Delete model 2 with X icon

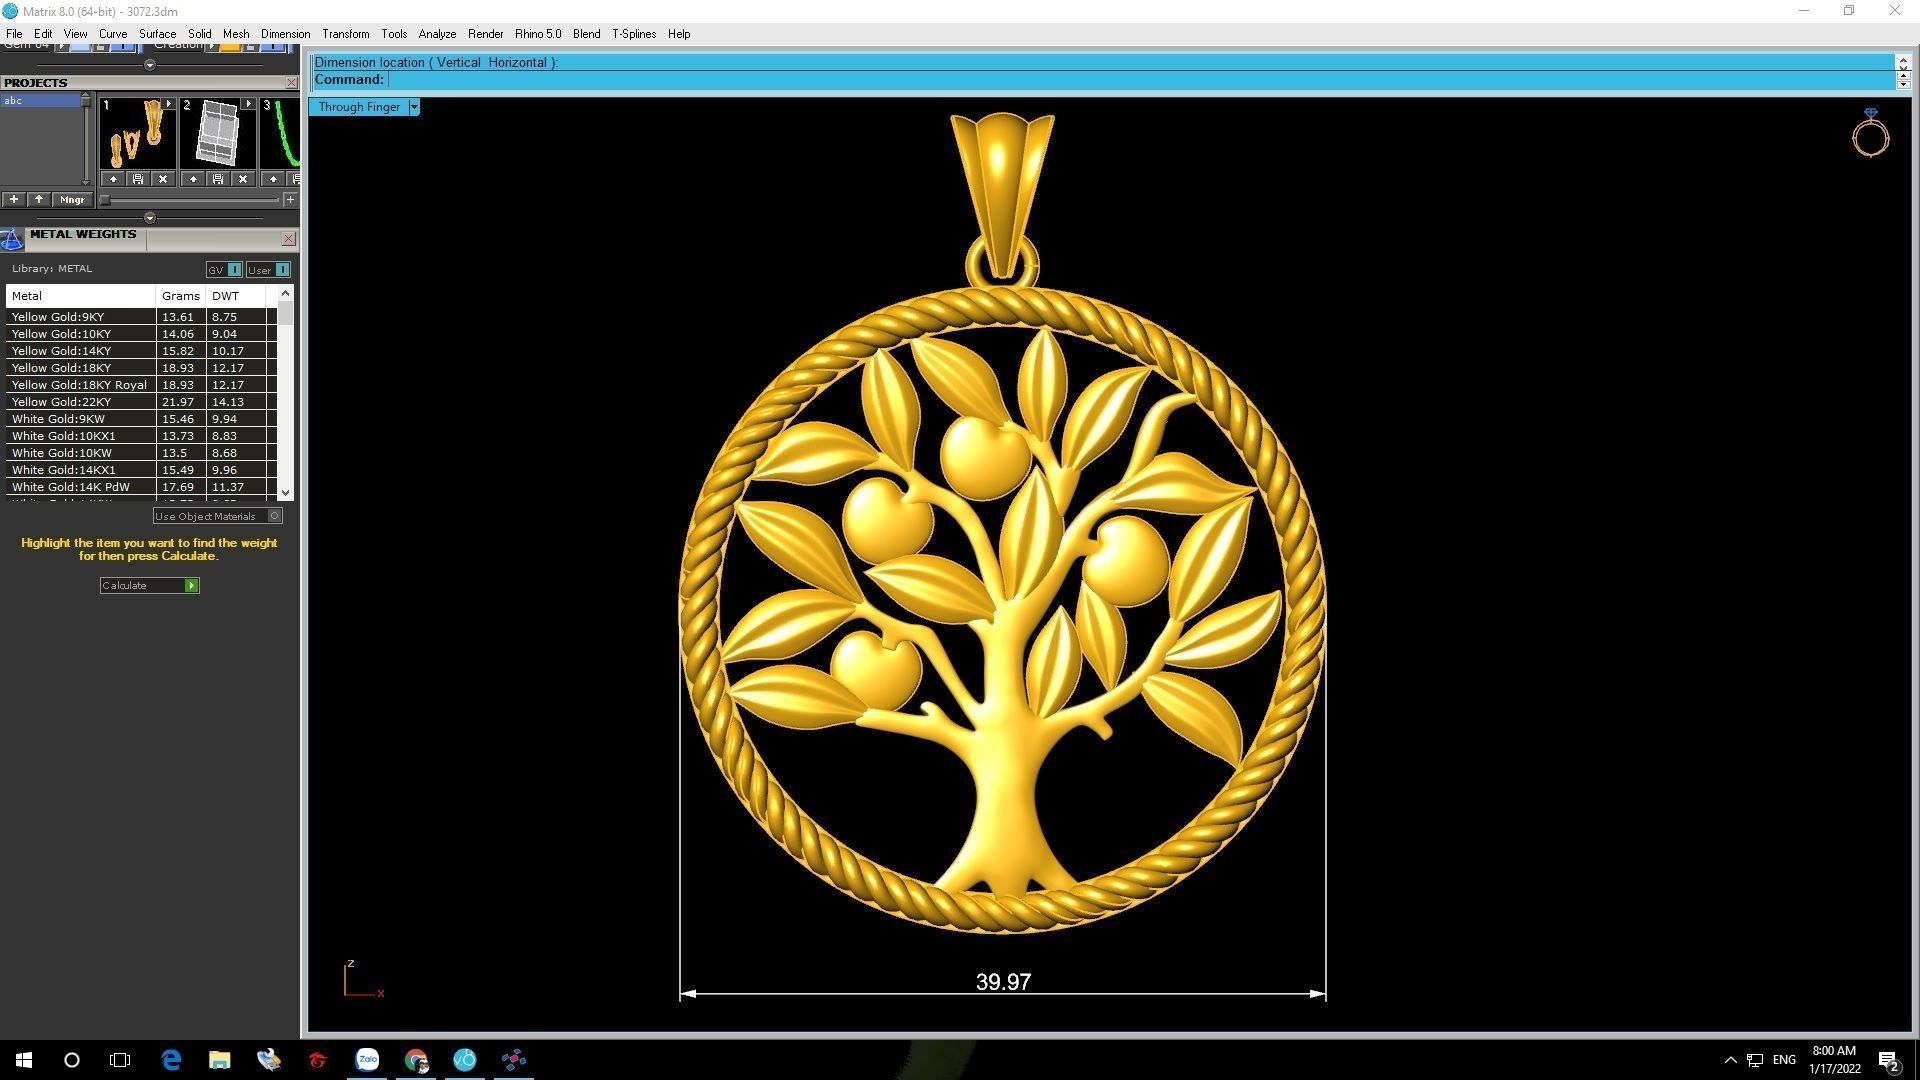(243, 179)
